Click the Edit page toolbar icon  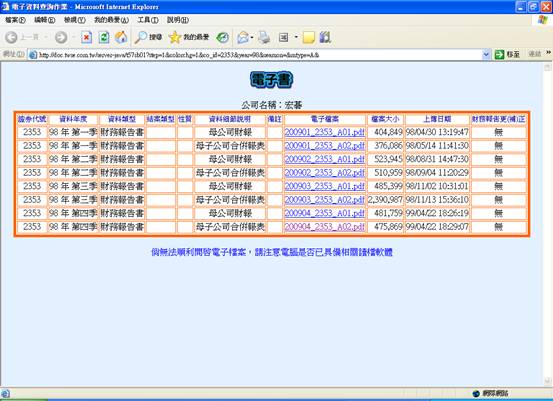(284, 37)
